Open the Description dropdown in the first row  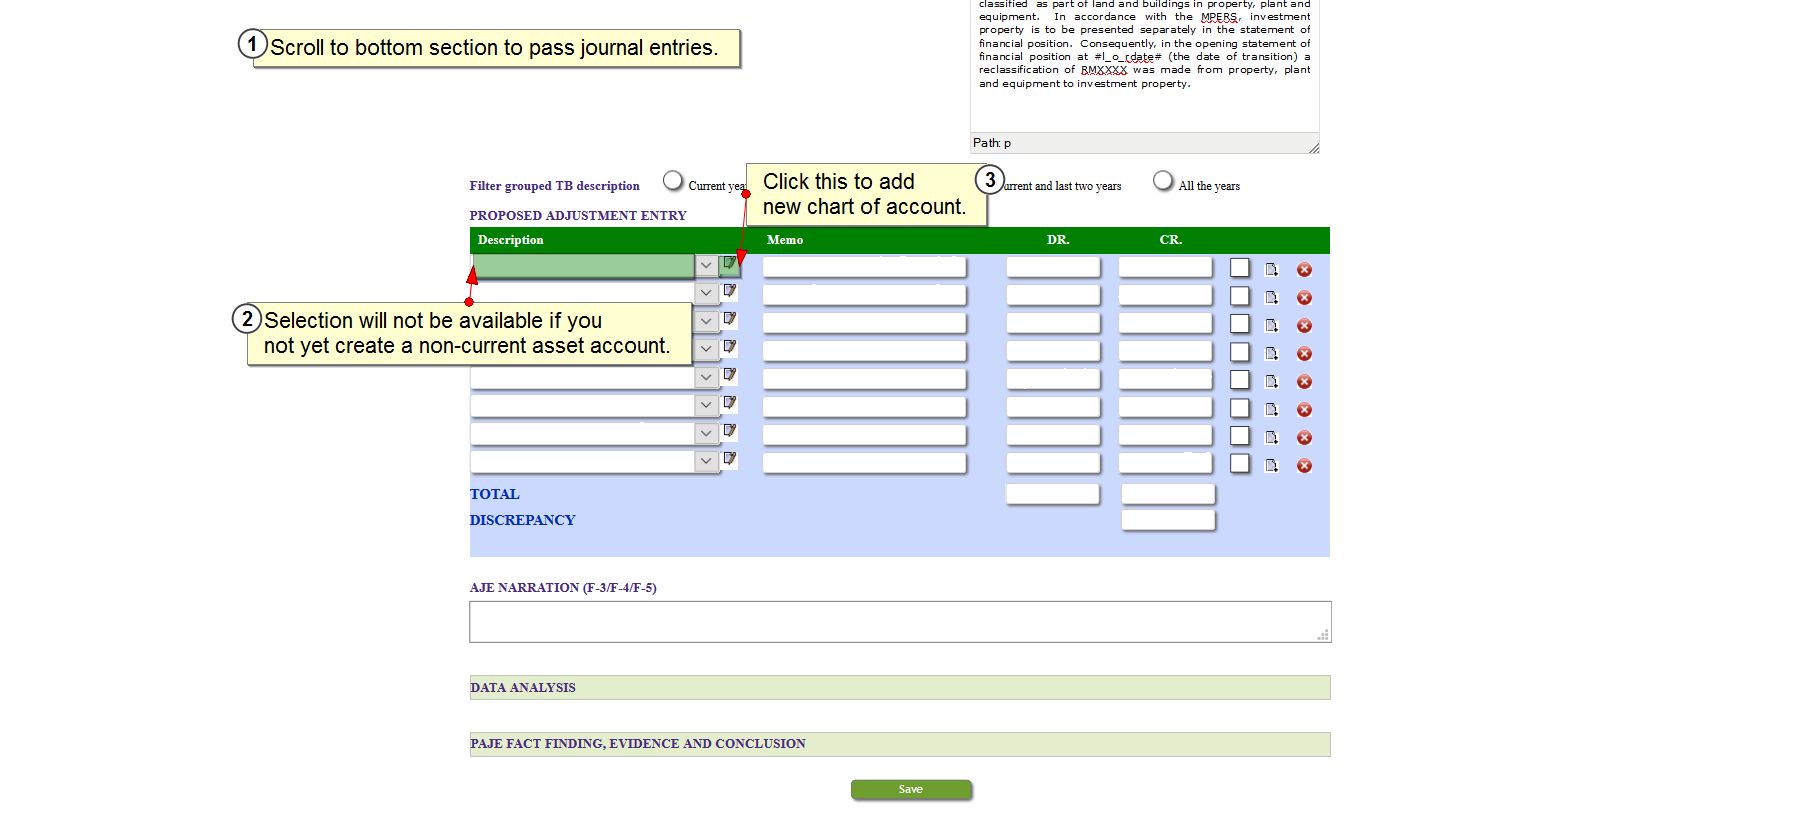(706, 266)
